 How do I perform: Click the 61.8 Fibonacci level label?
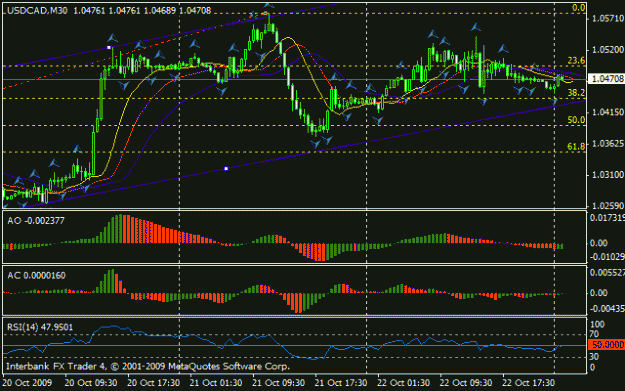(x=576, y=146)
